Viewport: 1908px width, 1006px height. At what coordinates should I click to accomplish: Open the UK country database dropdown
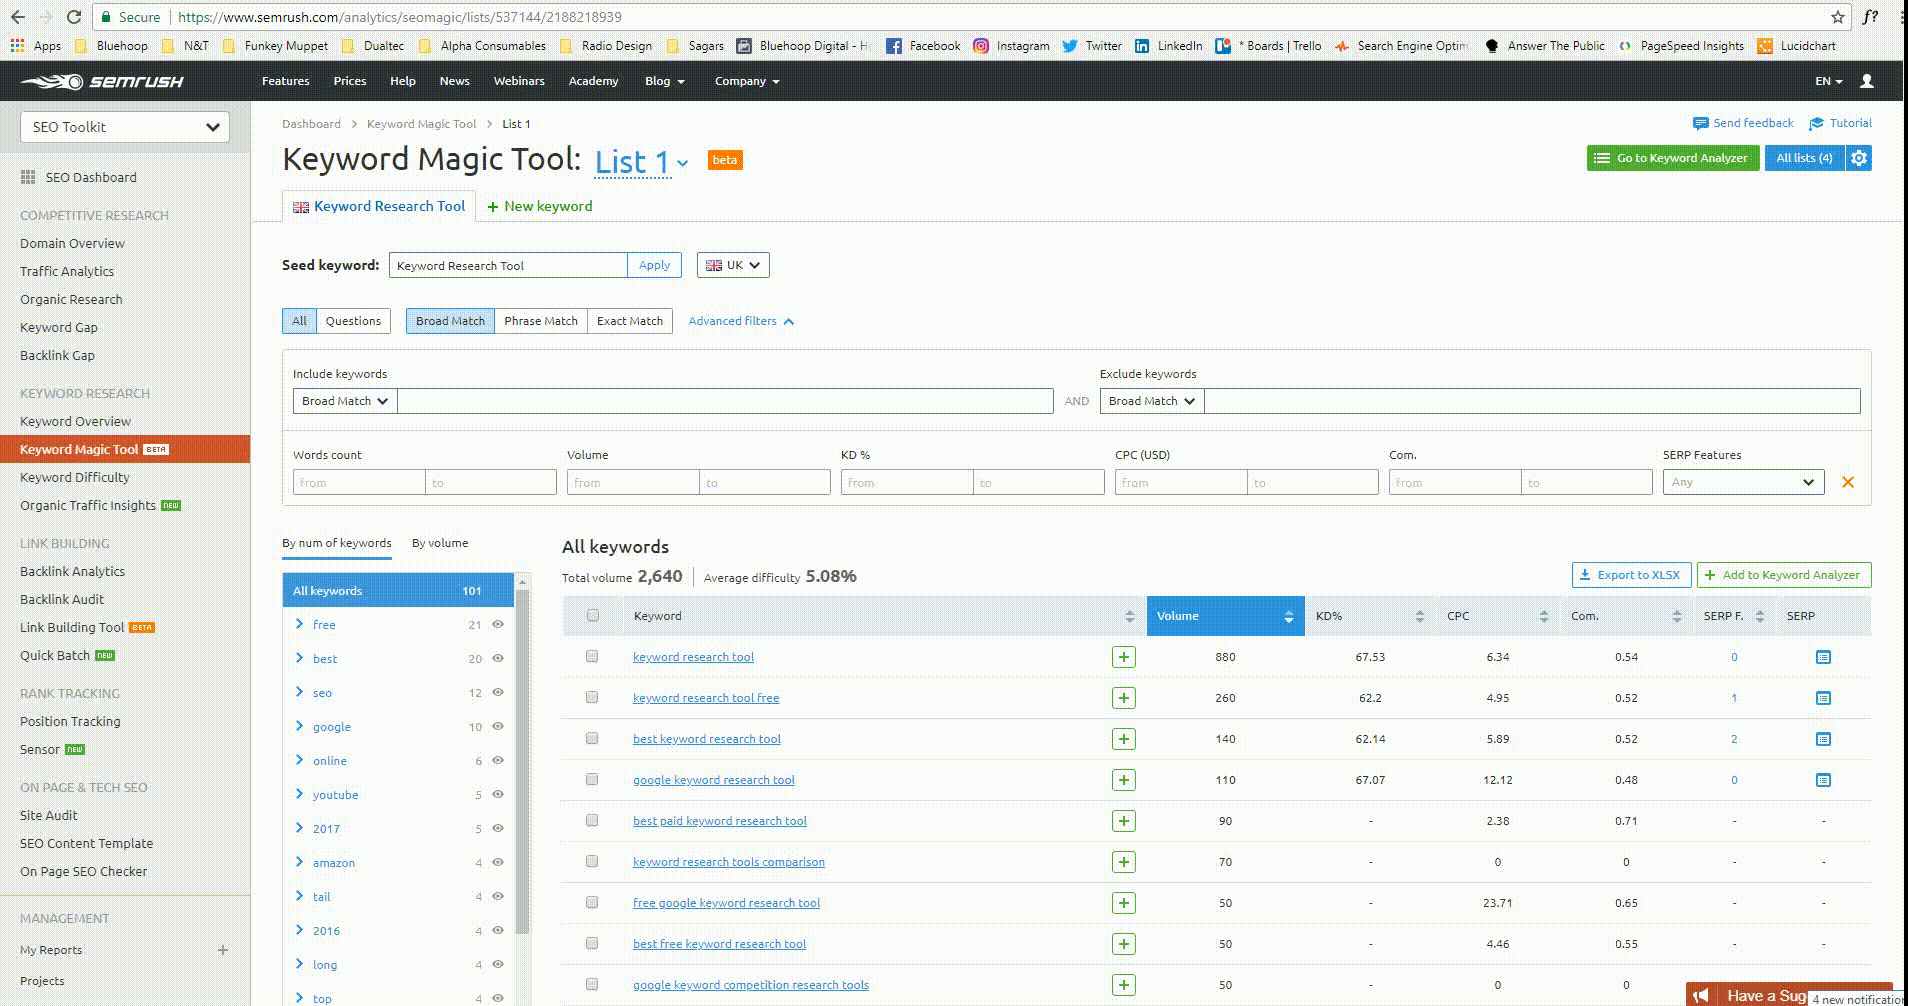(x=733, y=265)
